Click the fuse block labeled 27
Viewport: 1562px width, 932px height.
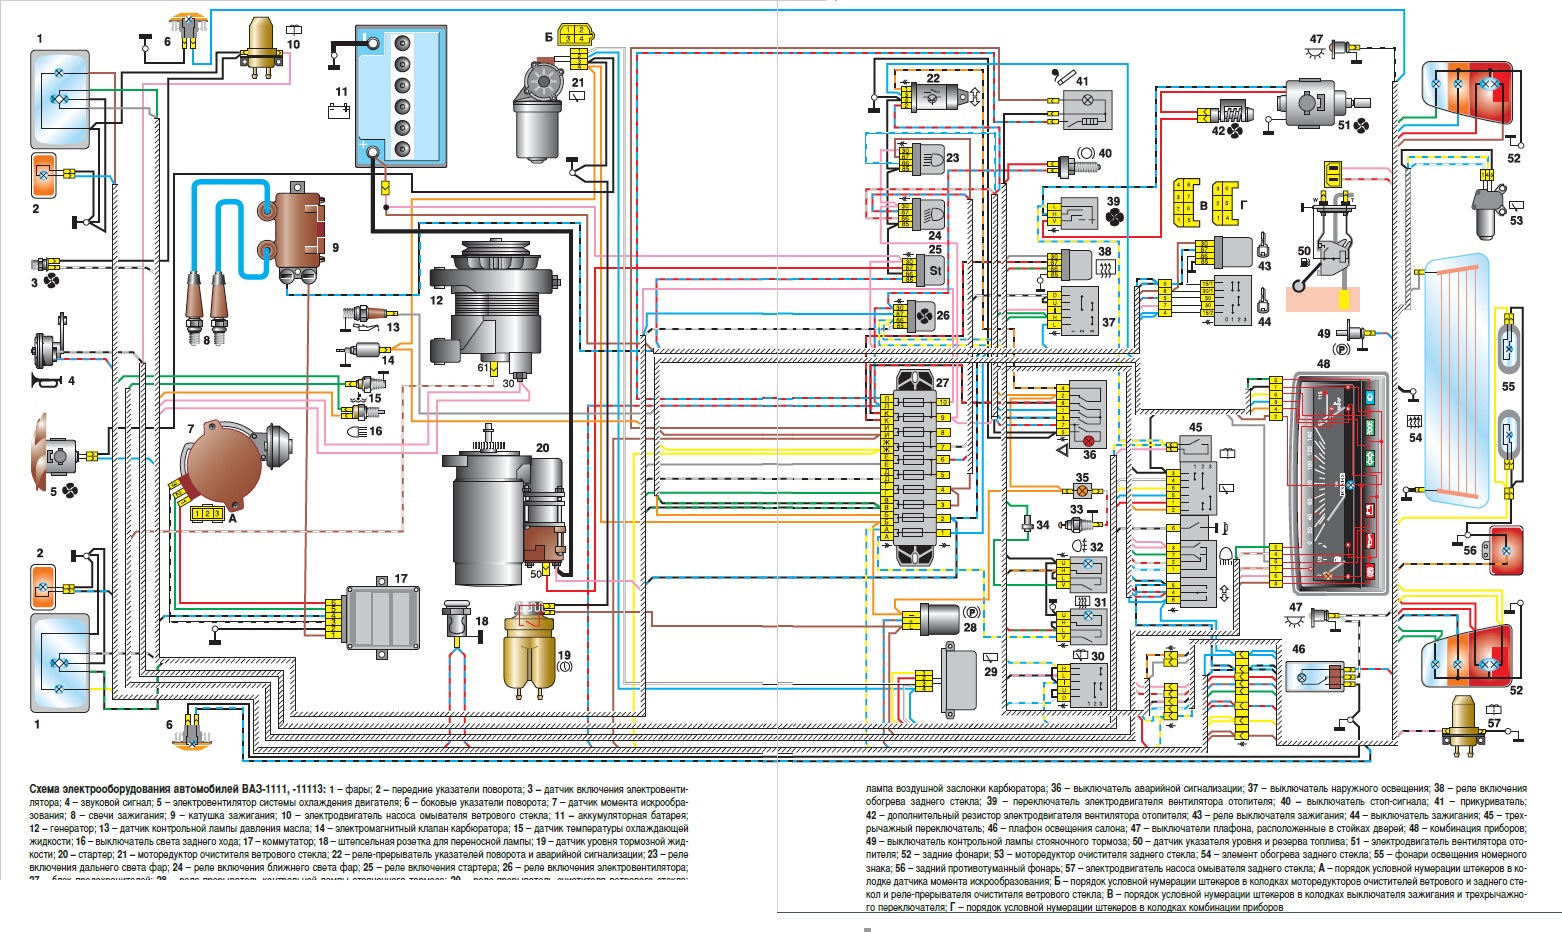click(x=914, y=467)
